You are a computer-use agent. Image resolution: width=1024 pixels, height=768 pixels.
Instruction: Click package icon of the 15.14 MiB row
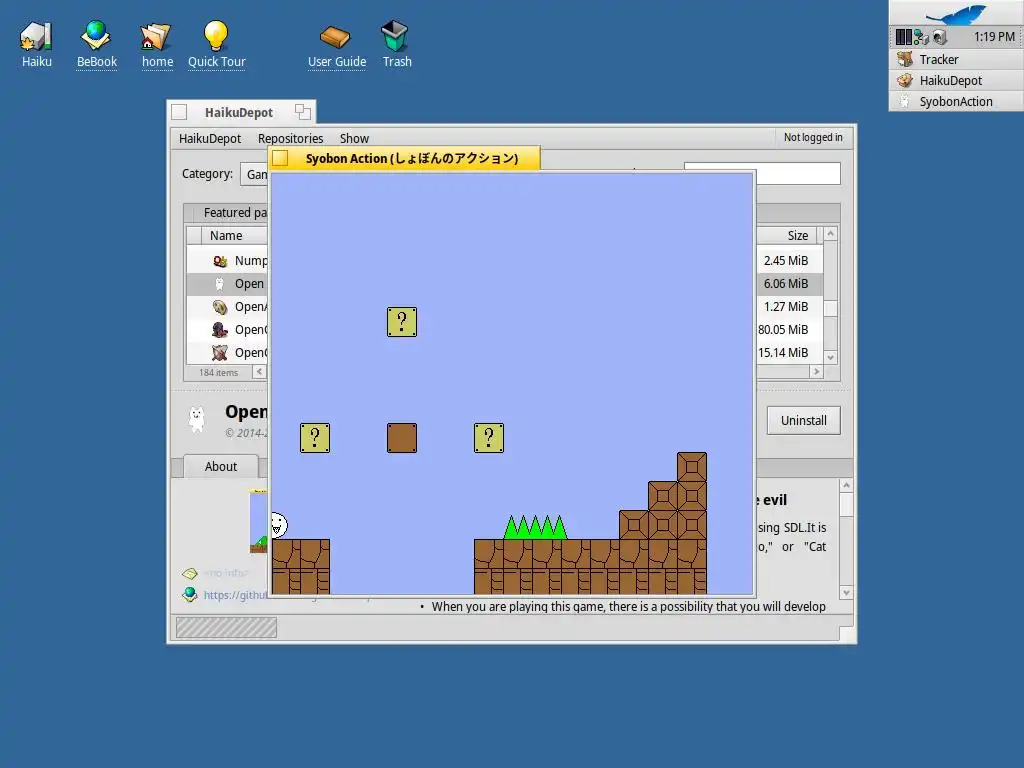click(x=220, y=353)
